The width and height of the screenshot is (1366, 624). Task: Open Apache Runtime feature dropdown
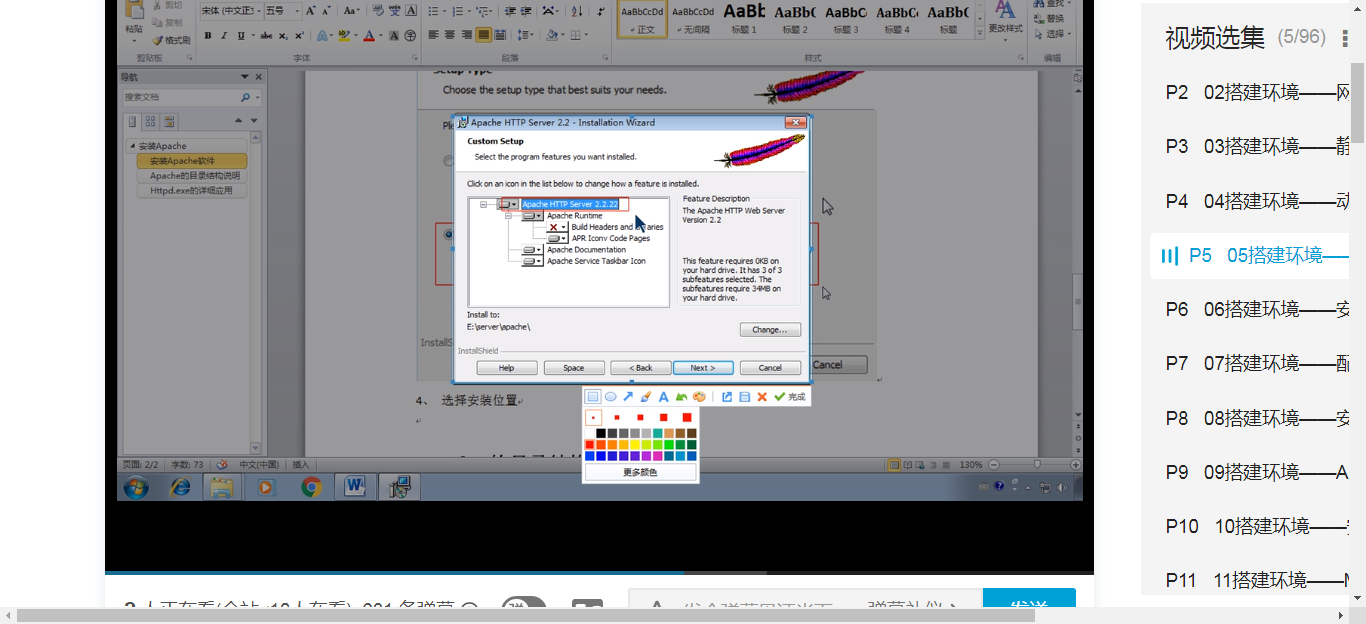point(533,216)
